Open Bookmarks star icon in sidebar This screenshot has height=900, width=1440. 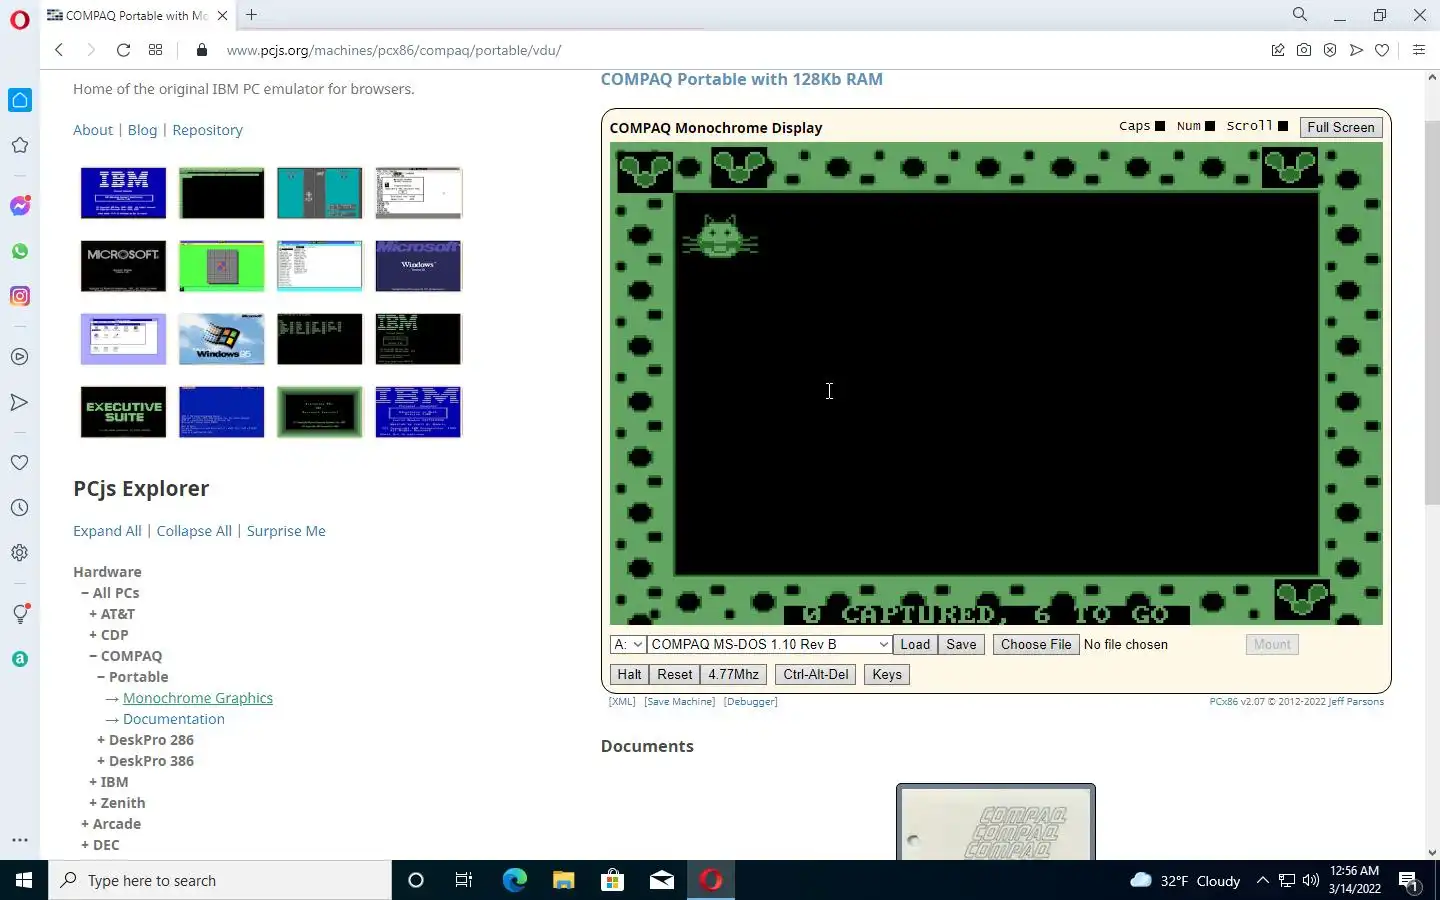click(x=20, y=145)
